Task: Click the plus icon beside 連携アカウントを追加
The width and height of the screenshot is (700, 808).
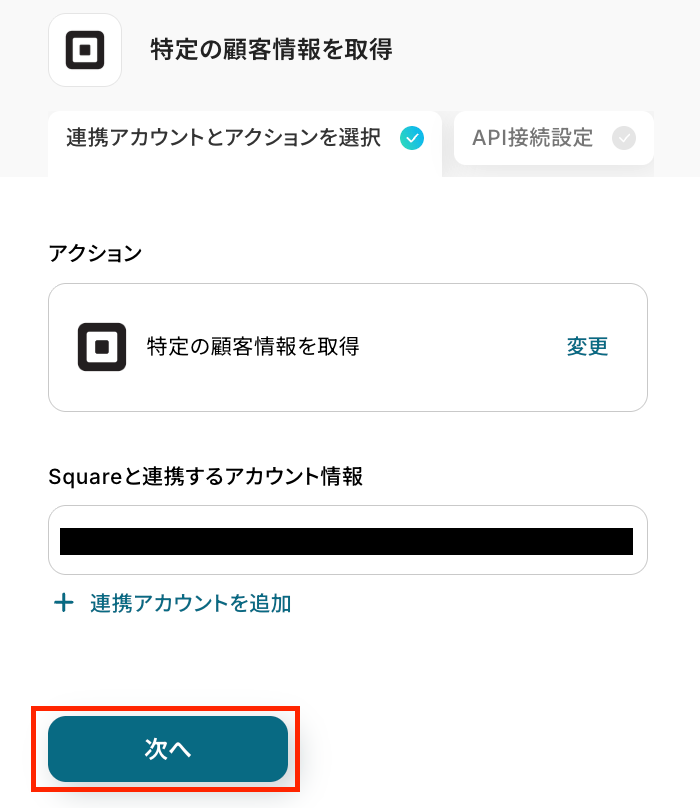Action: click(x=64, y=603)
